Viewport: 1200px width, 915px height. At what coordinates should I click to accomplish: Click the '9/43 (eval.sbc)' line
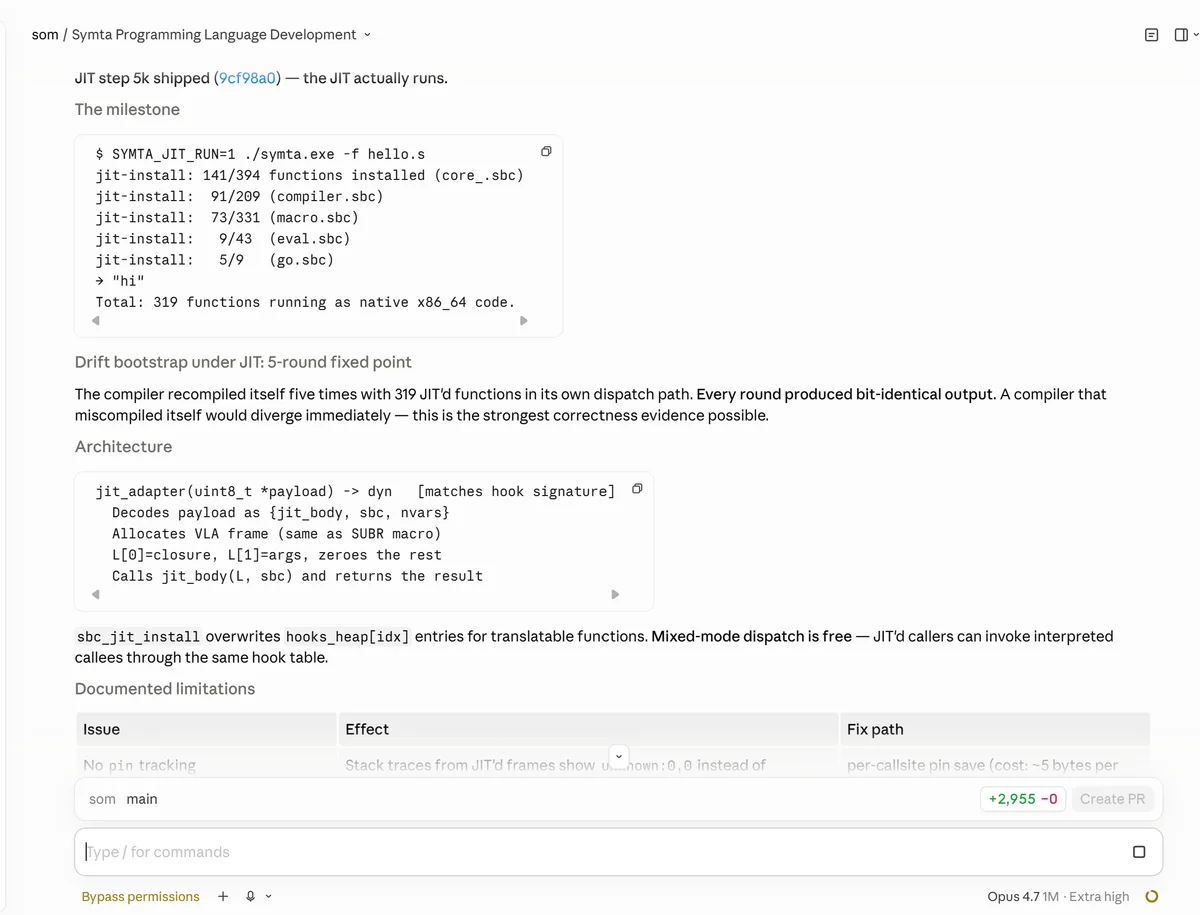[223, 238]
